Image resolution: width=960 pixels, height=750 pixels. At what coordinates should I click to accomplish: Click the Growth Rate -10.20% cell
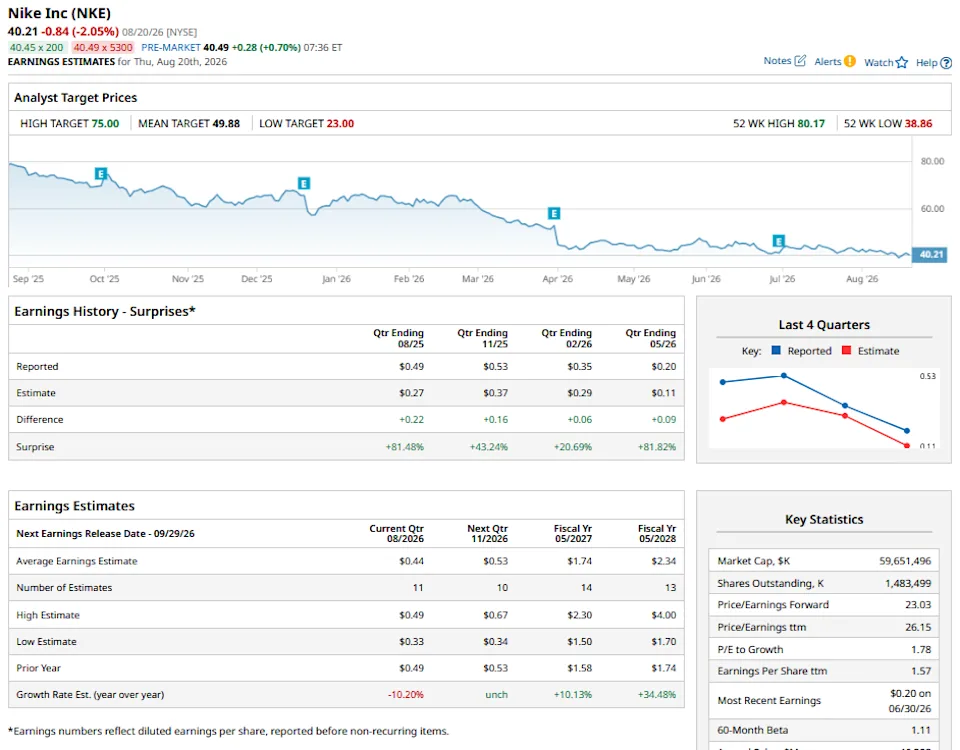tap(405, 694)
